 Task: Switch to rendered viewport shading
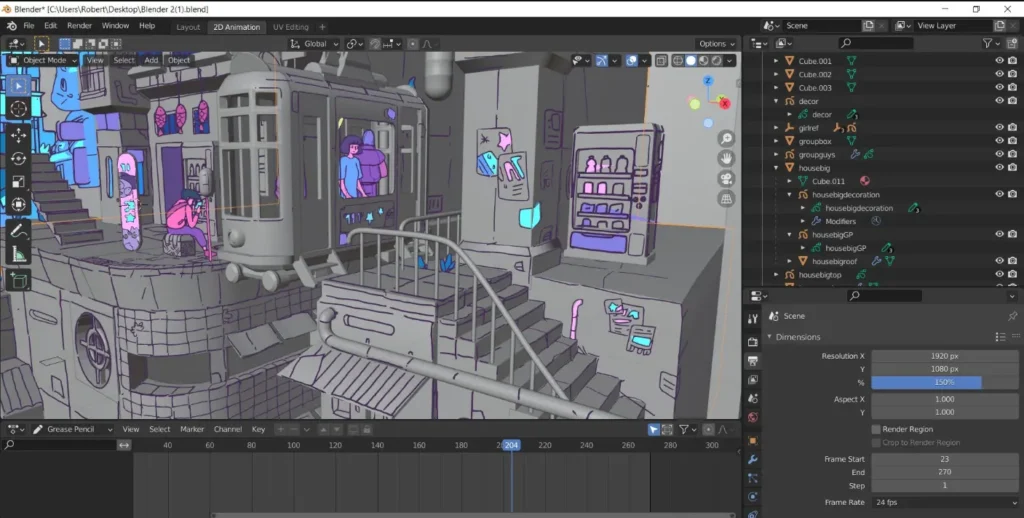click(x=716, y=61)
